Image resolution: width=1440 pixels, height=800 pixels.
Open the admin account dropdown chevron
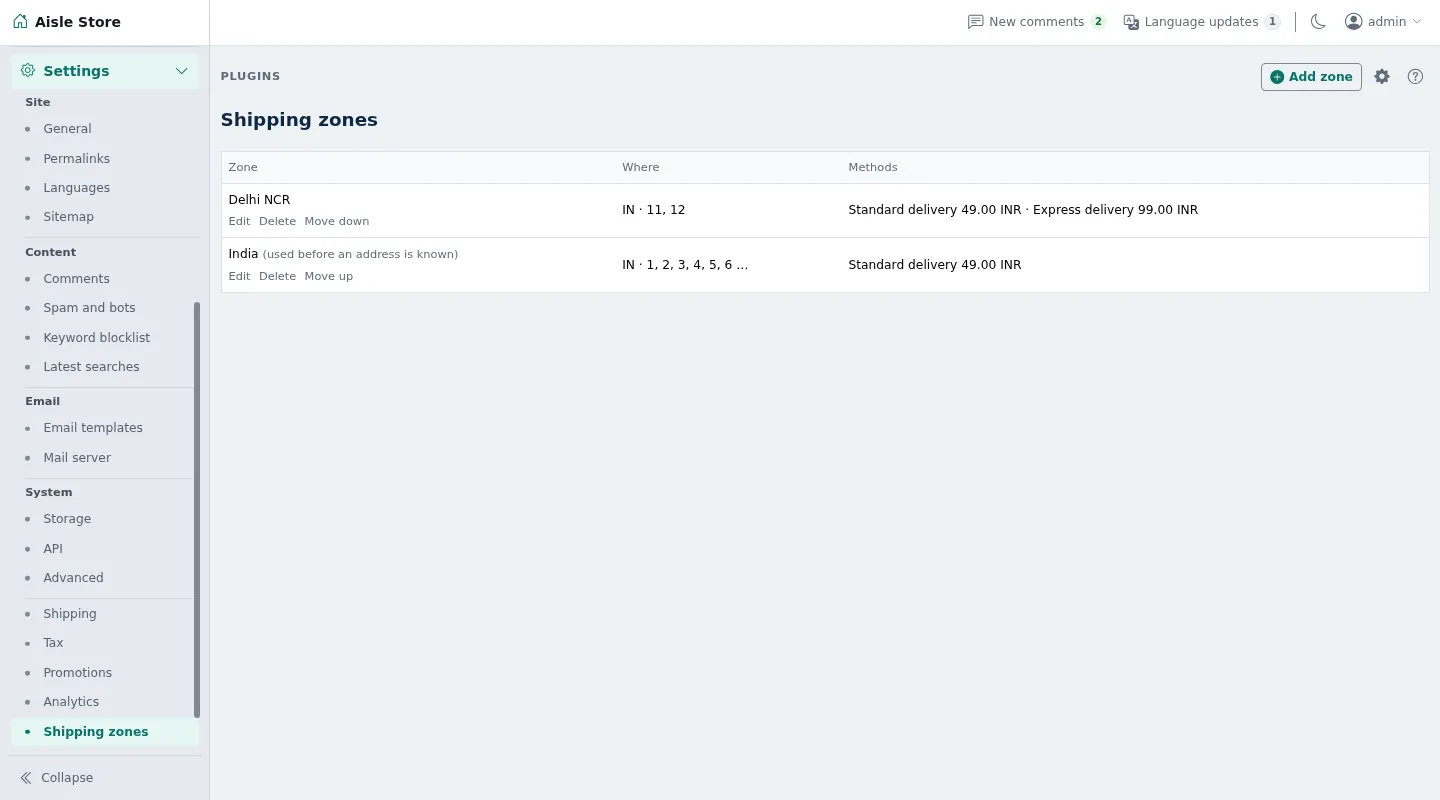pyautogui.click(x=1416, y=22)
